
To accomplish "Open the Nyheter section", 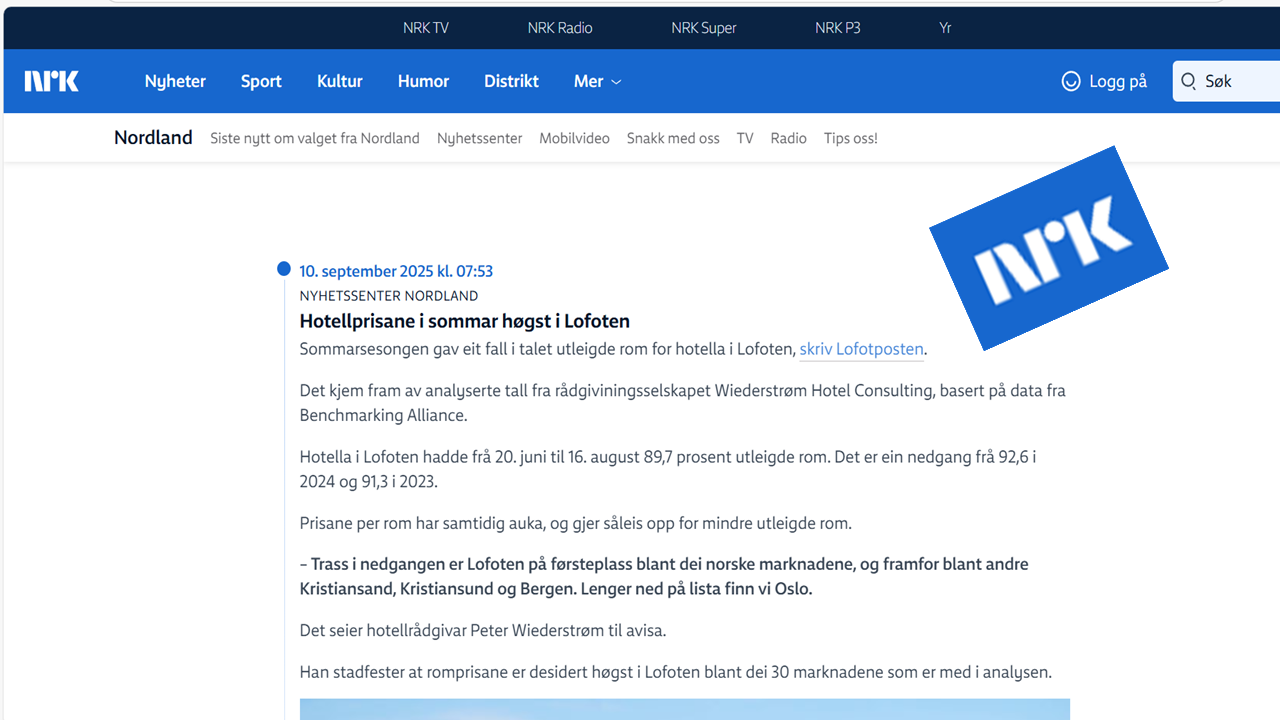I will click(x=175, y=81).
